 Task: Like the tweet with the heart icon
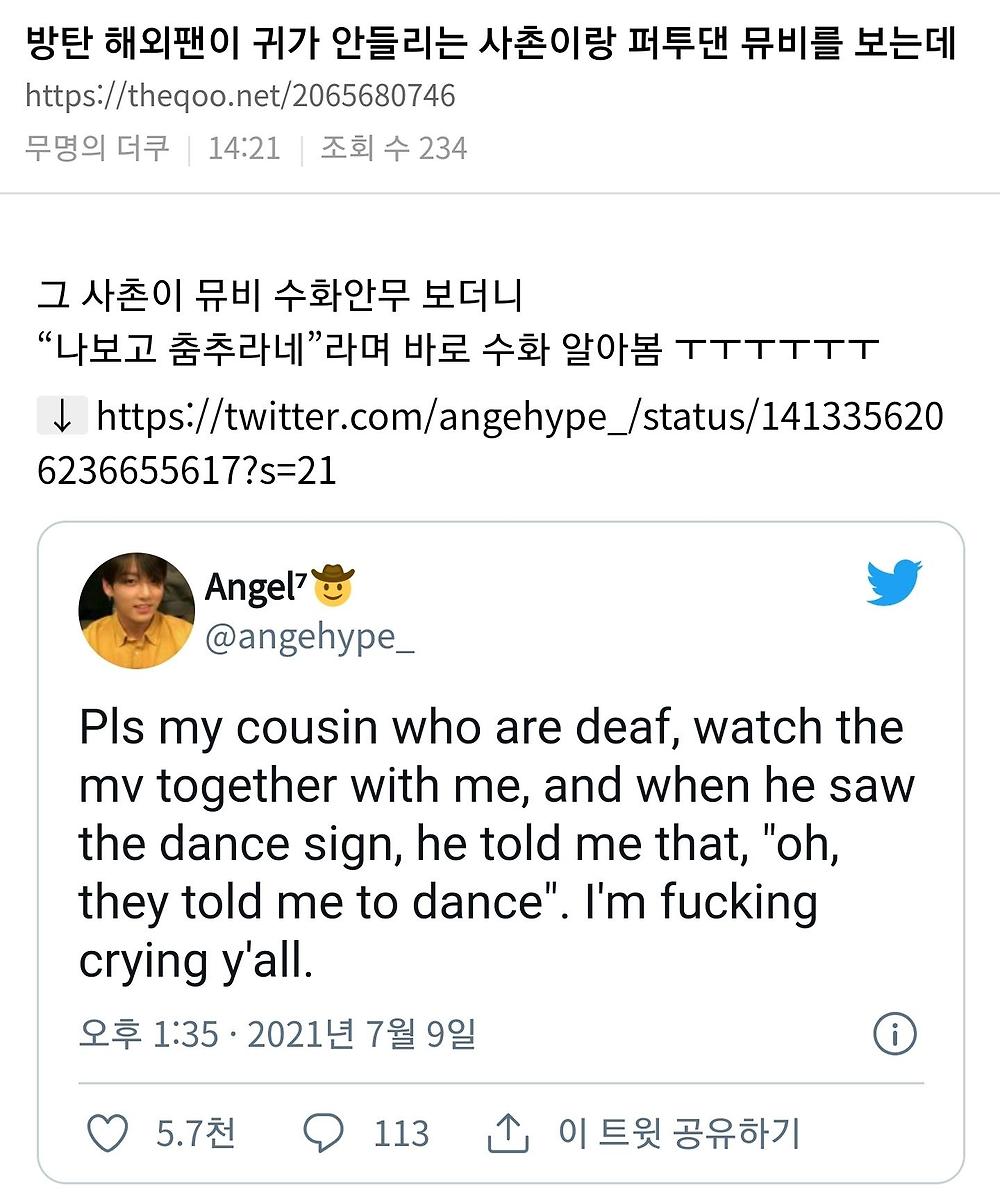coord(107,1134)
